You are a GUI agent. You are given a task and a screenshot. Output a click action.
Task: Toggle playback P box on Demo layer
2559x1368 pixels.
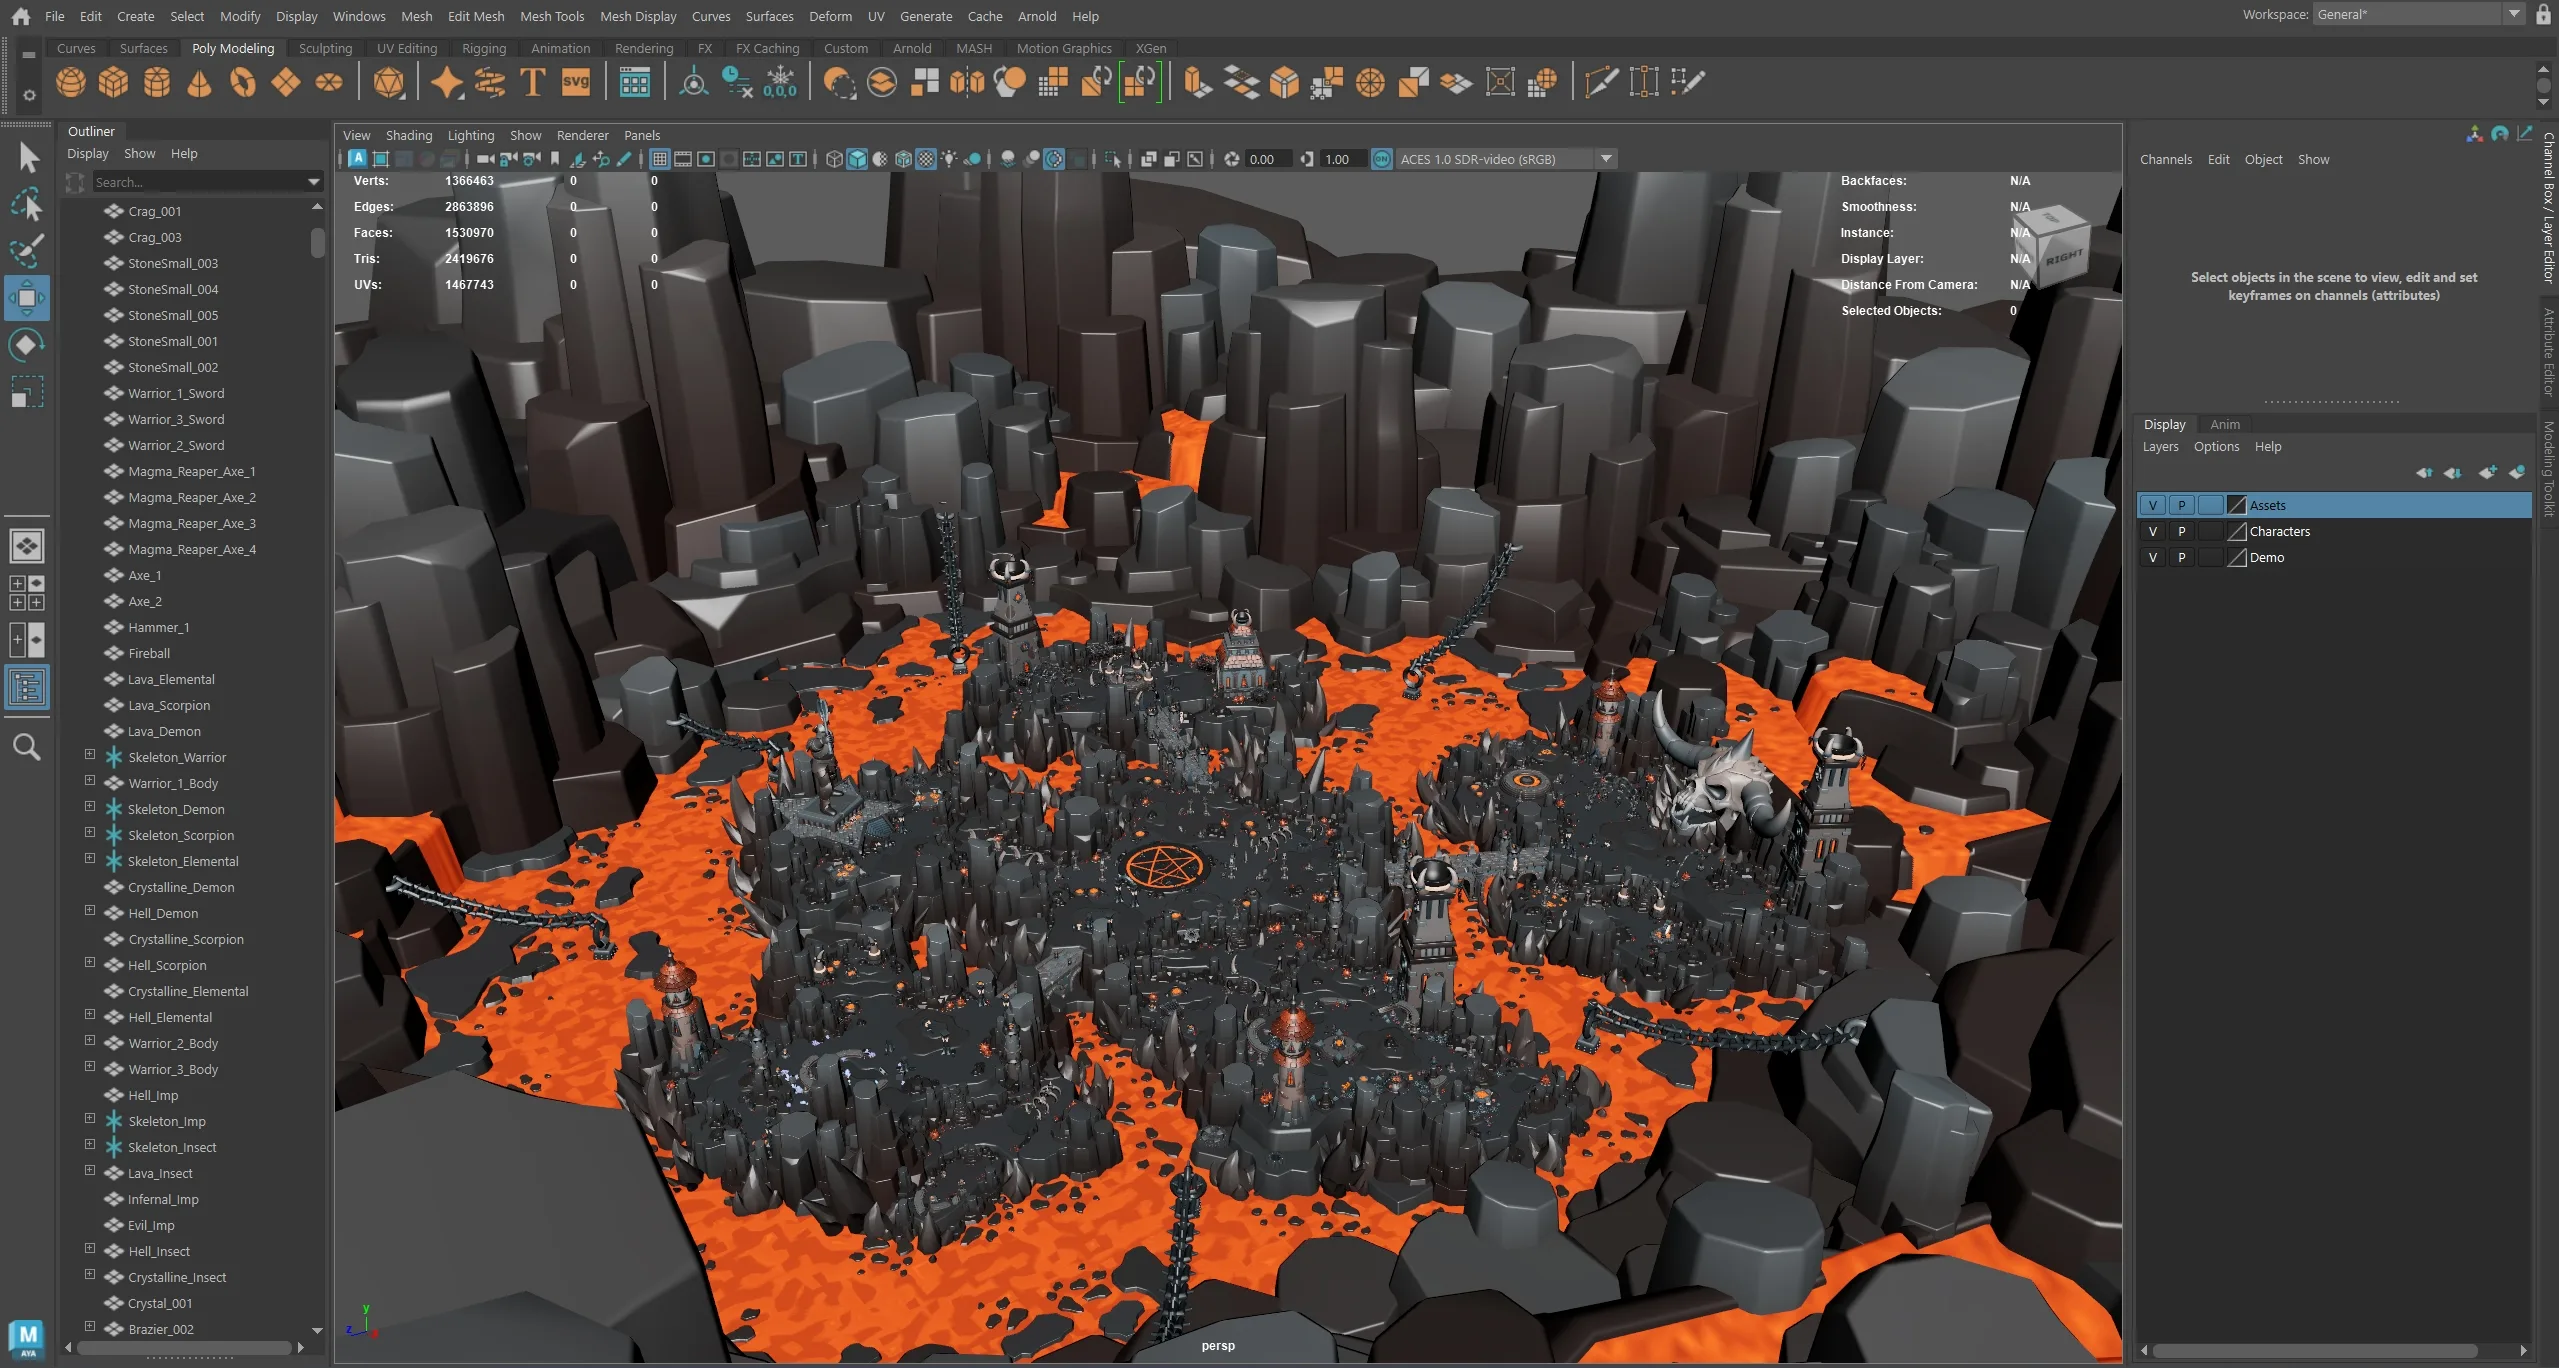(2181, 558)
